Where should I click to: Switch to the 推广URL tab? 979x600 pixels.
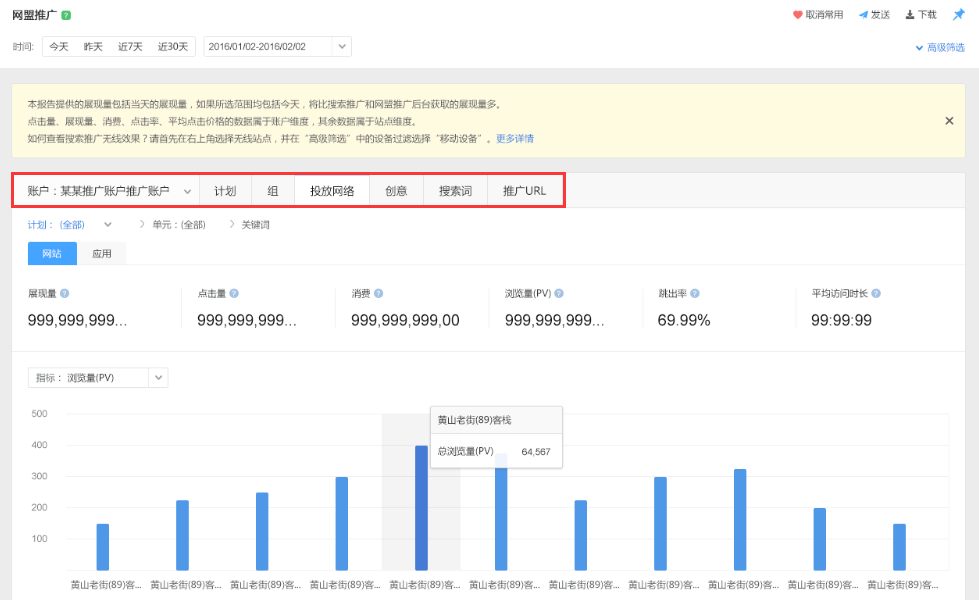tap(524, 191)
